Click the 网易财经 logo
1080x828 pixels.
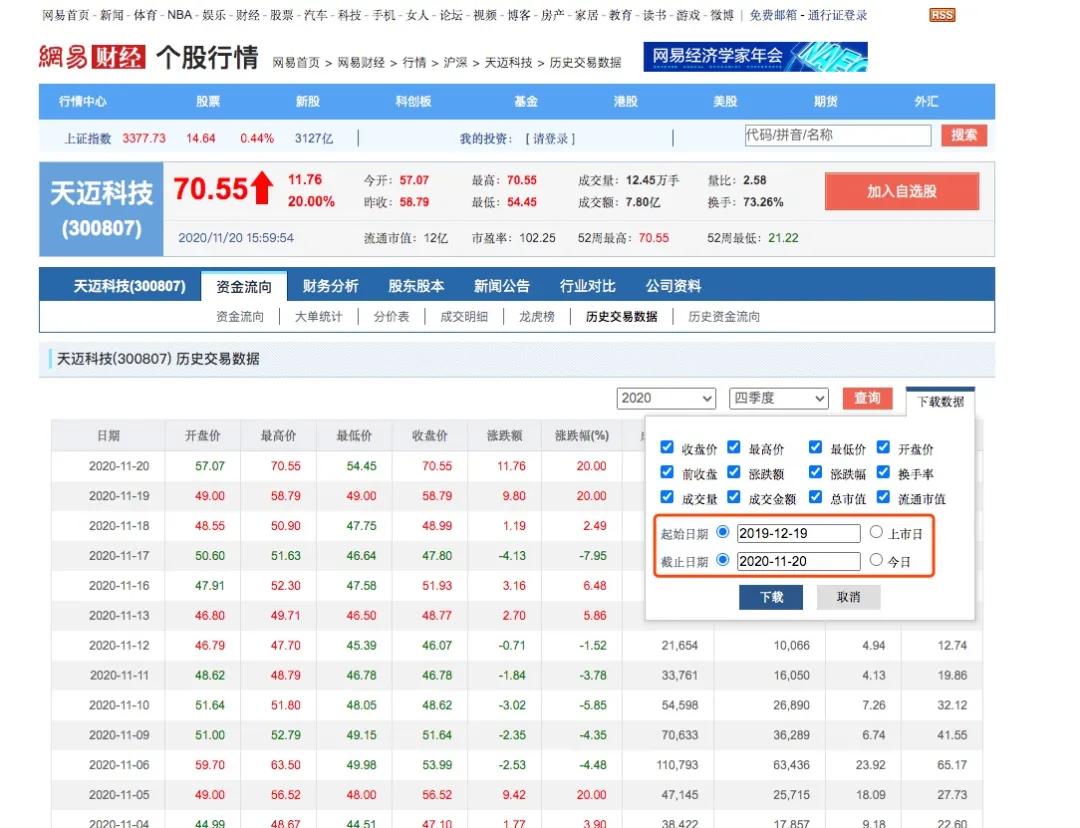(92, 57)
